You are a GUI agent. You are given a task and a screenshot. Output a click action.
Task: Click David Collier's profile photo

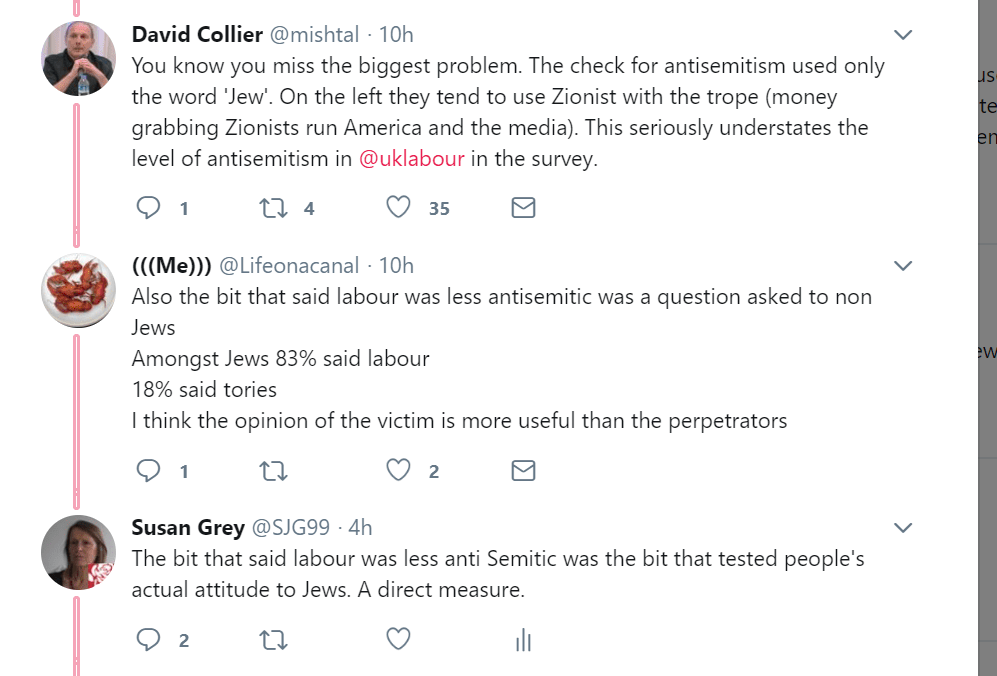pyautogui.click(x=78, y=58)
